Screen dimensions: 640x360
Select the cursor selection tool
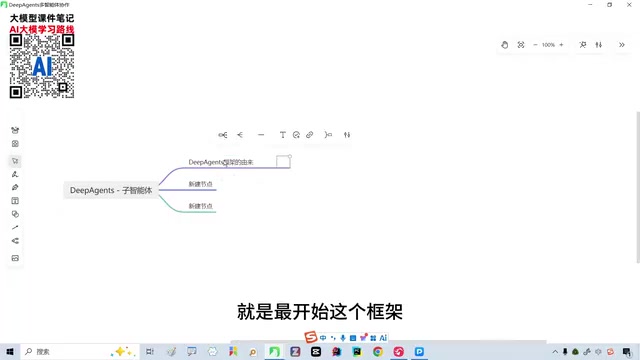[15, 161]
